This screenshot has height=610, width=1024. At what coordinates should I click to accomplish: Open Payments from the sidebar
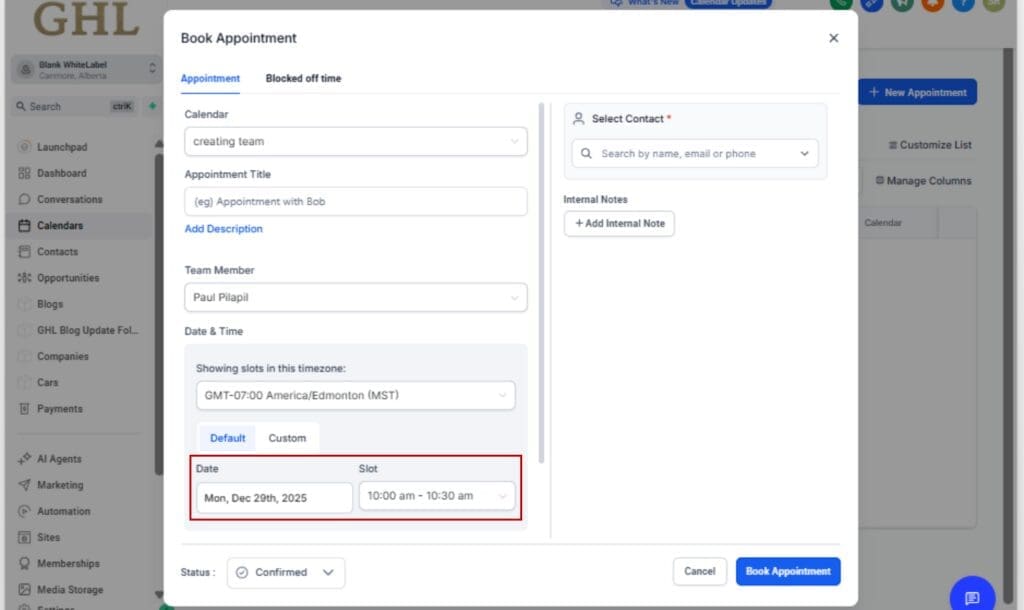pyautogui.click(x=60, y=408)
